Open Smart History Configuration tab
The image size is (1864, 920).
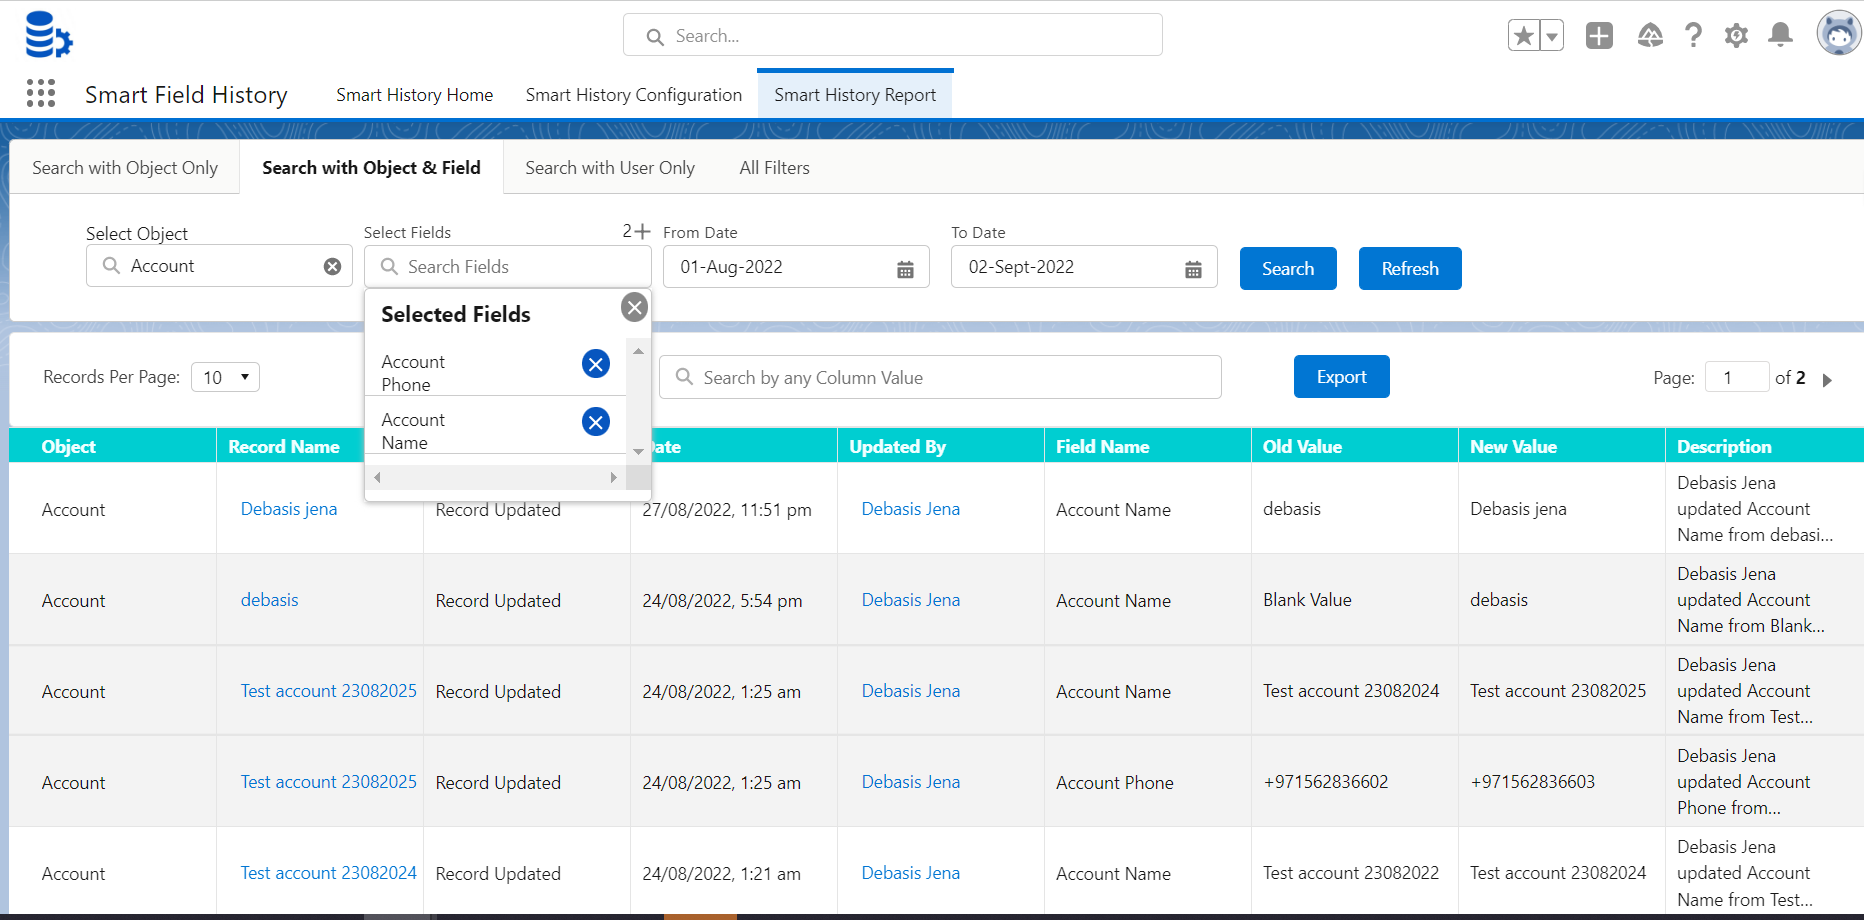pos(634,95)
